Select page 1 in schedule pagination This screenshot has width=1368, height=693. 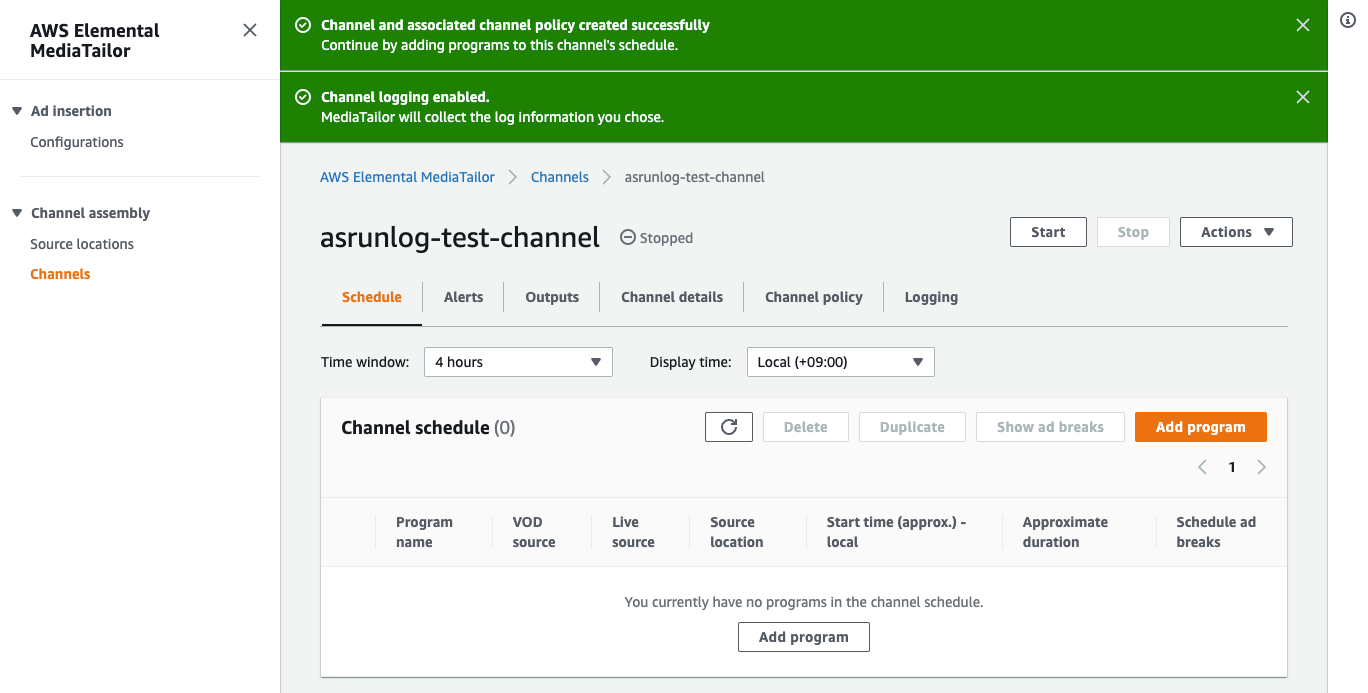point(1232,467)
